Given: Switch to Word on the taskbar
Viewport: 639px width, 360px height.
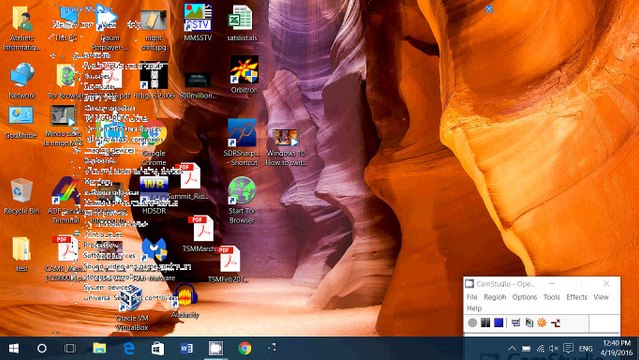Looking at the screenshot, I should [187, 348].
